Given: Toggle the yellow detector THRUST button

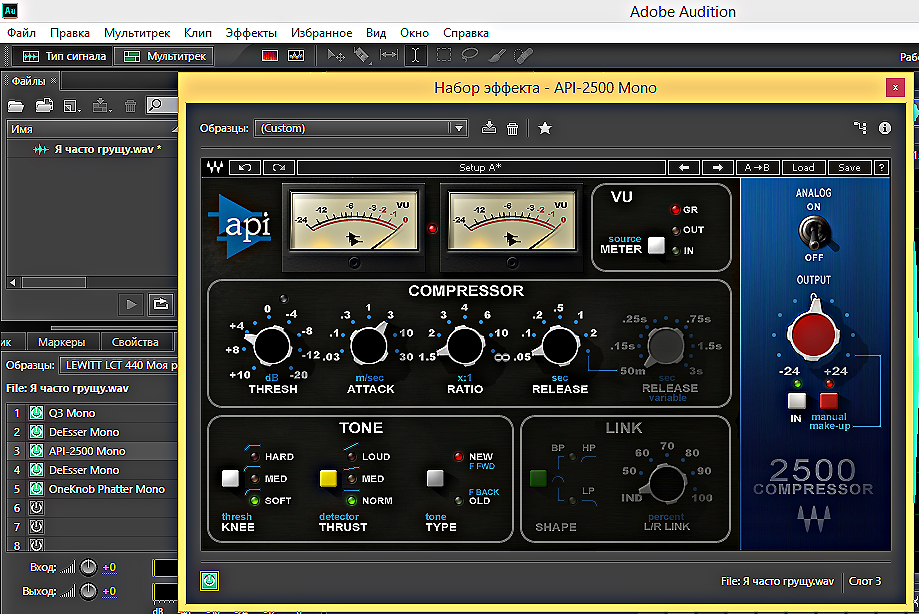Looking at the screenshot, I should click(328, 479).
